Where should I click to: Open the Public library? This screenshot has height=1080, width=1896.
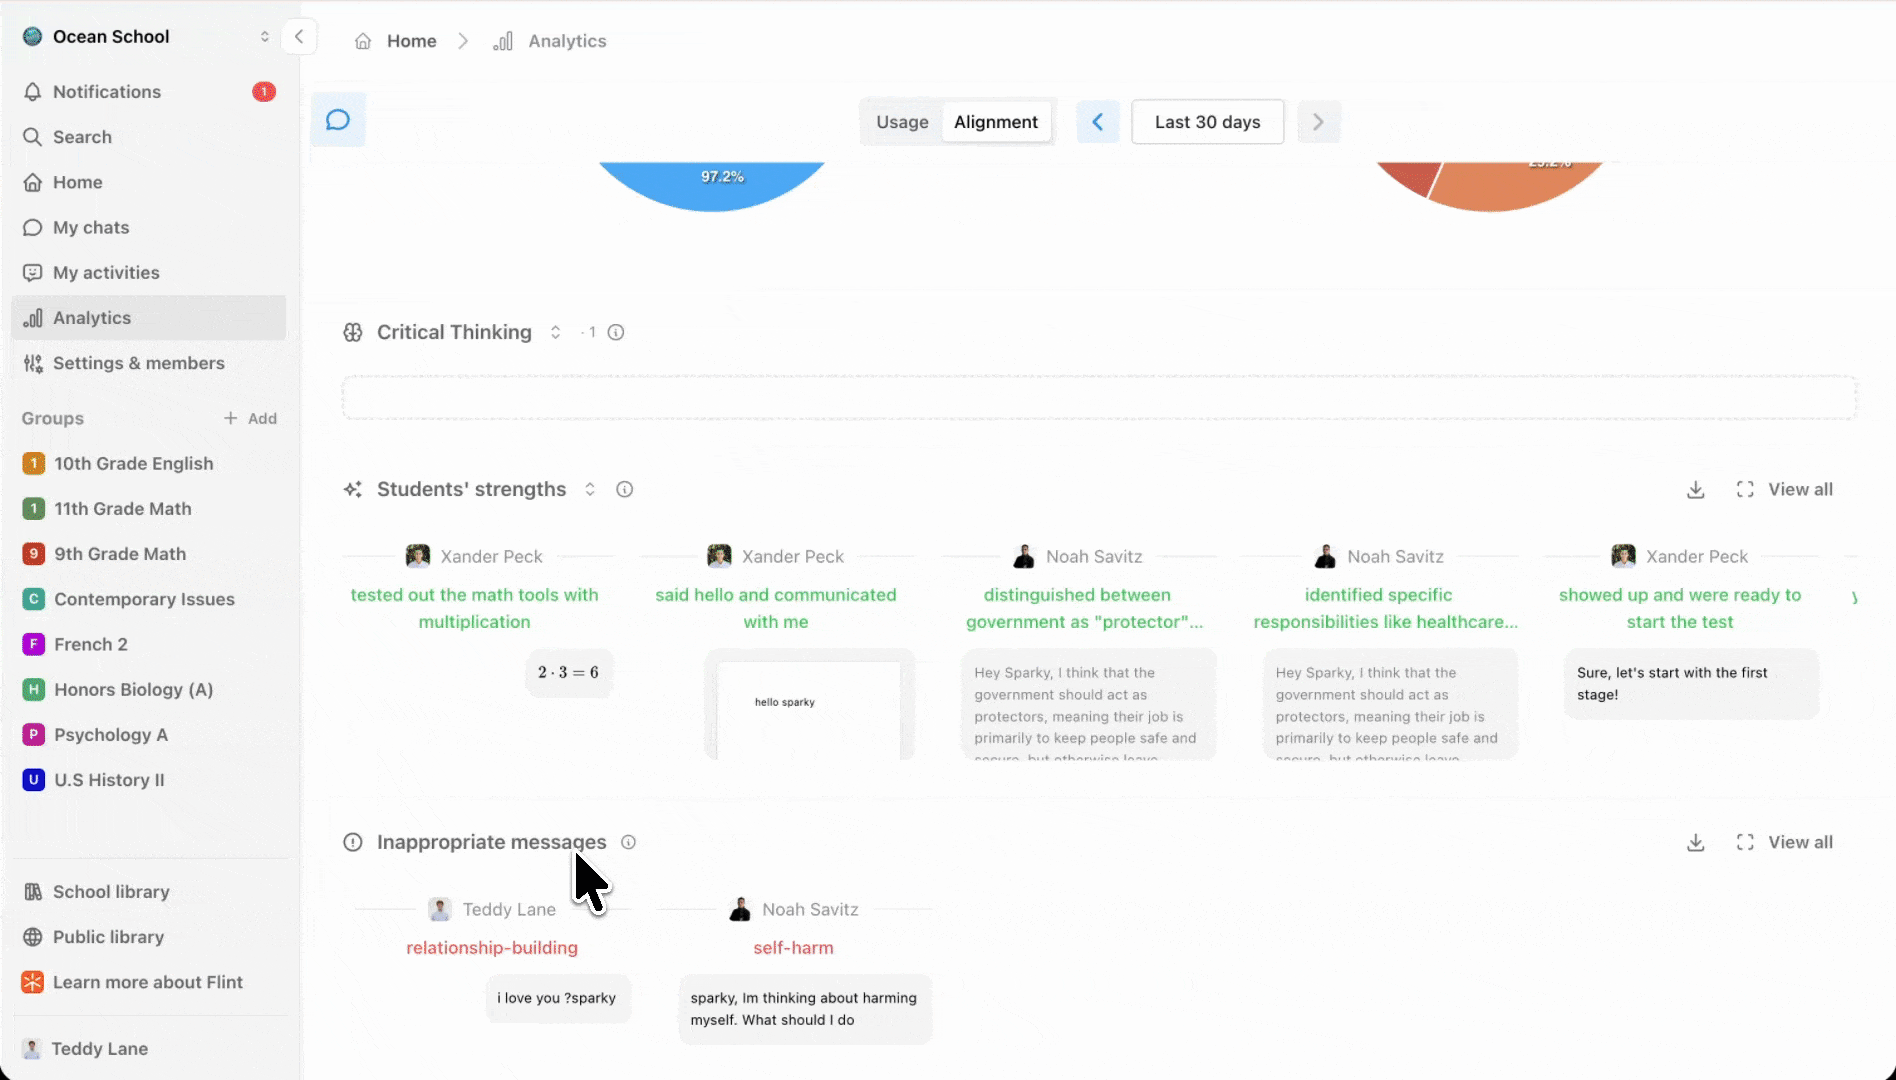tap(149, 937)
